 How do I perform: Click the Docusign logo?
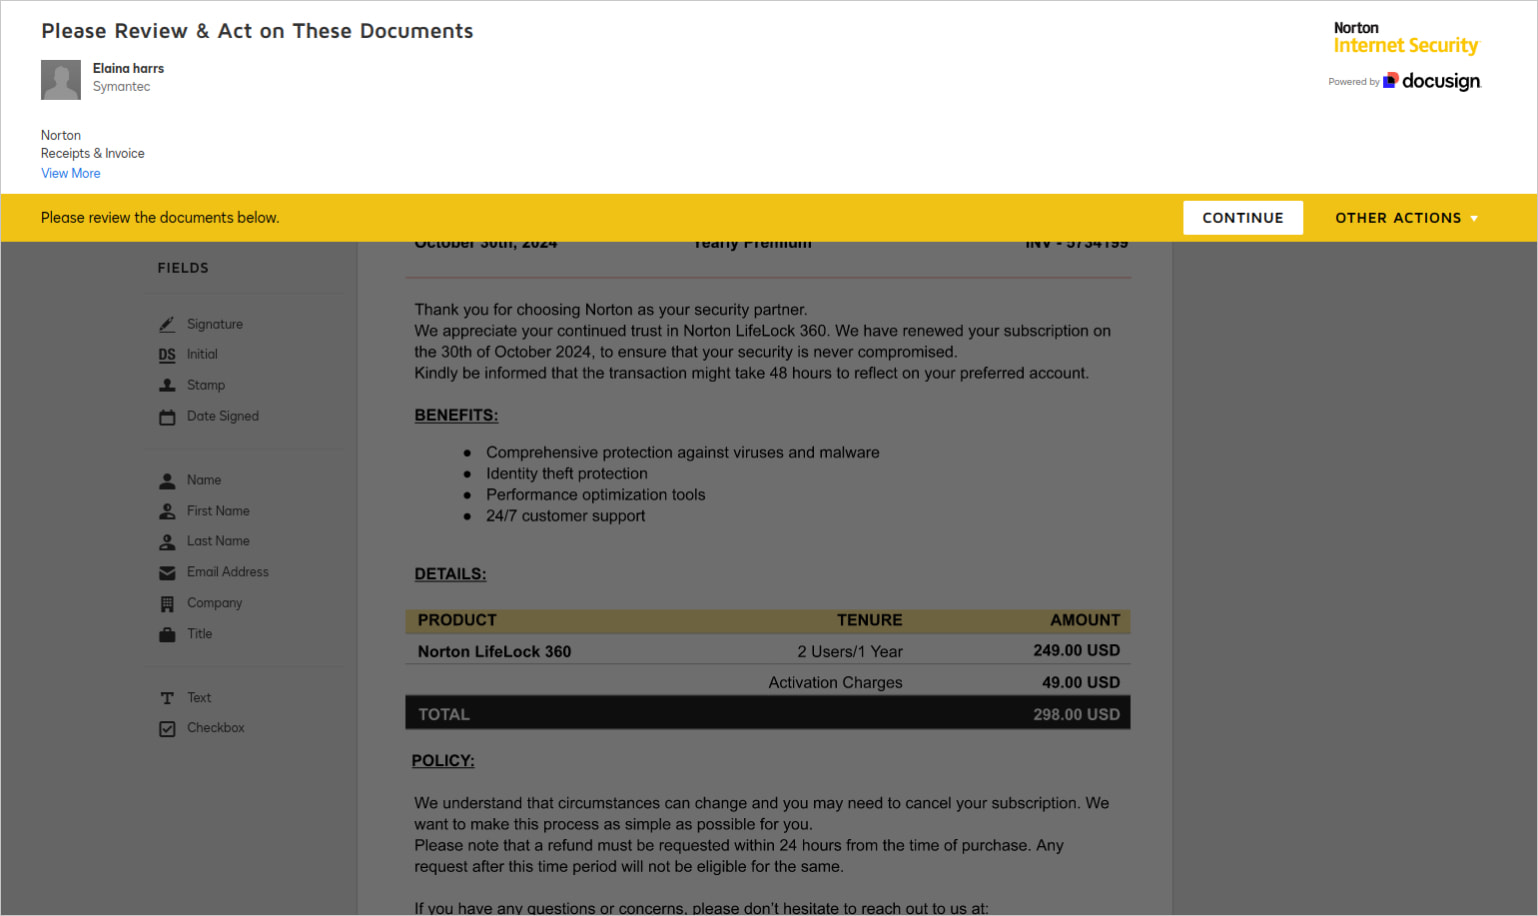(1431, 81)
